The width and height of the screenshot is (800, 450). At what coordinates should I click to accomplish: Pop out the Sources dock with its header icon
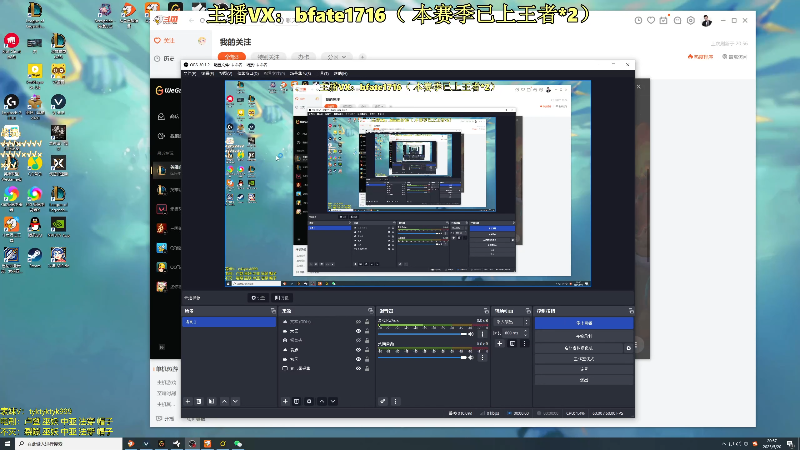click(x=370, y=311)
